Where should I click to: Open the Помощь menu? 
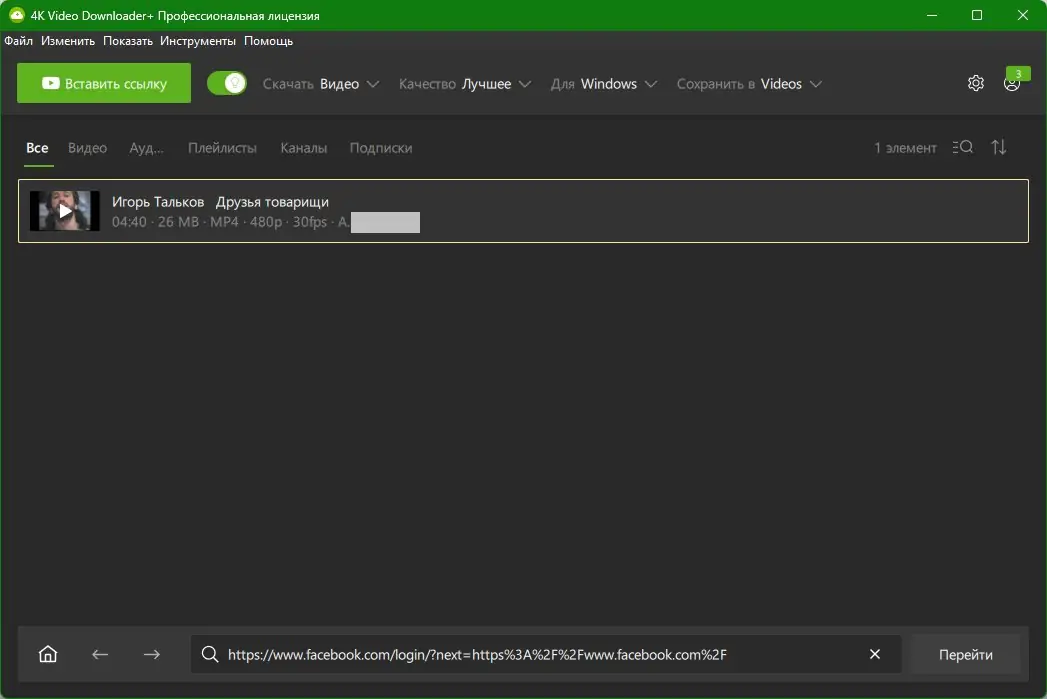click(x=268, y=41)
